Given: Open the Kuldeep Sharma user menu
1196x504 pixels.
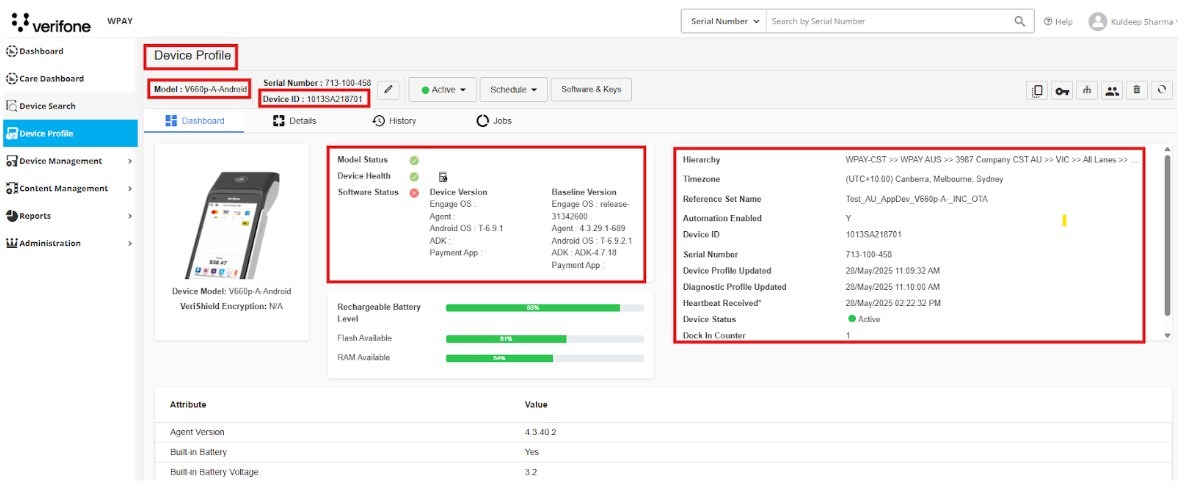Looking at the screenshot, I should [x=1141, y=21].
